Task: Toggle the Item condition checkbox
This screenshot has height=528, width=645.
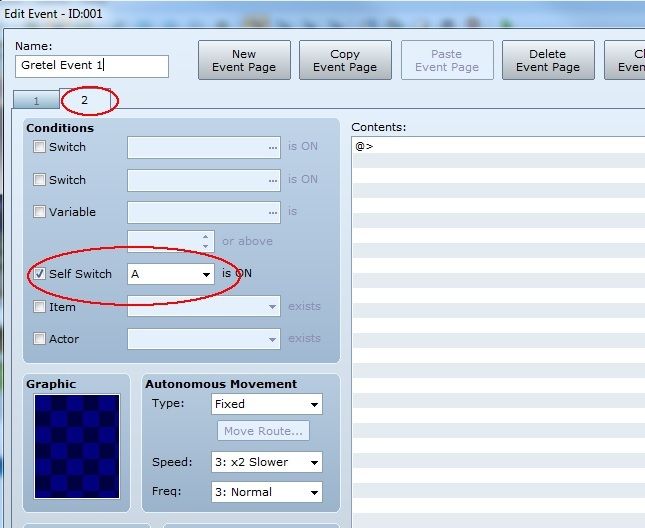Action: 40,307
